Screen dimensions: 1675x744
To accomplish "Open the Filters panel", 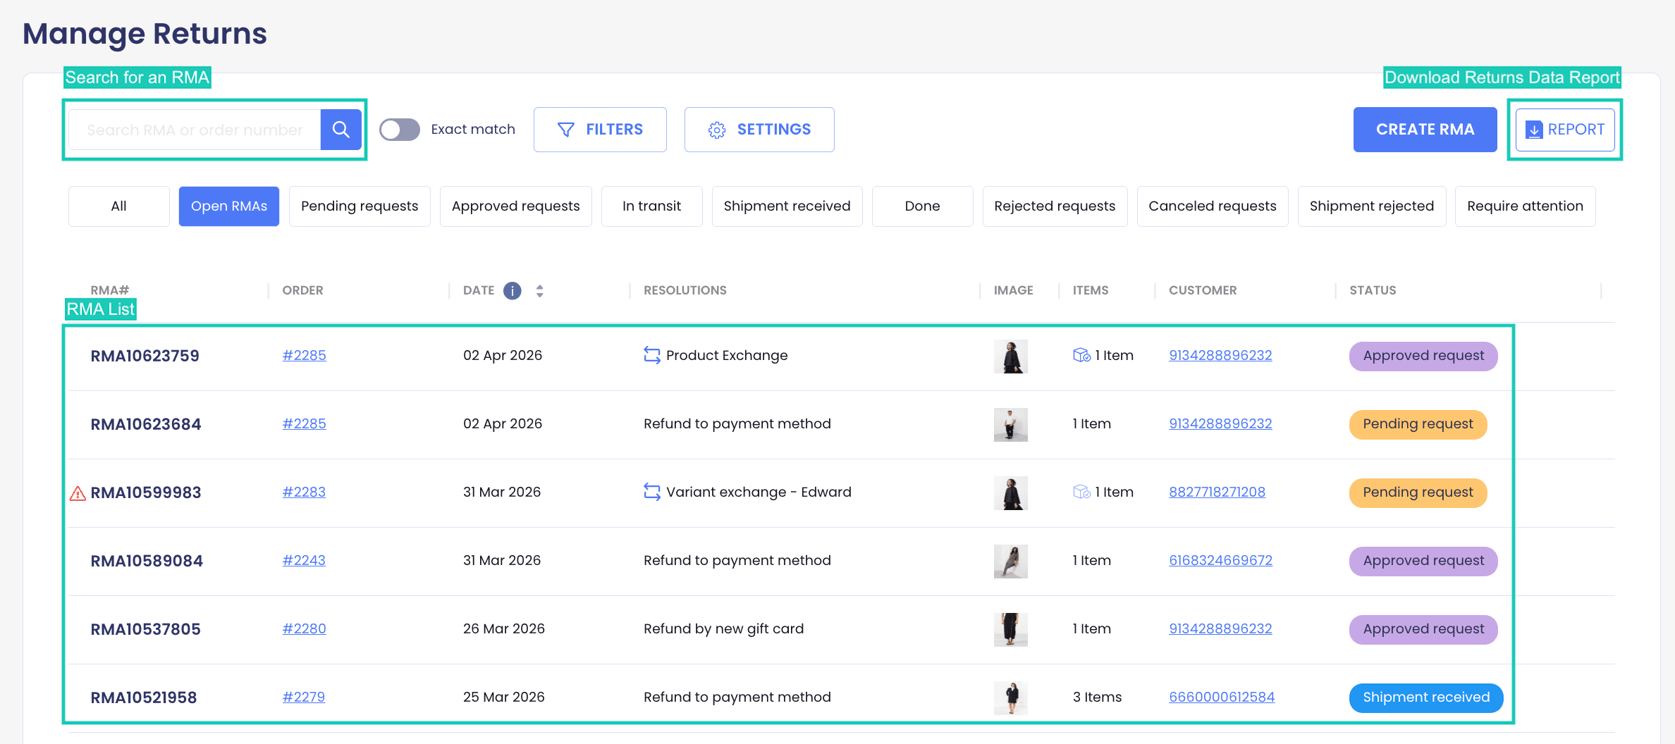I will (x=600, y=129).
